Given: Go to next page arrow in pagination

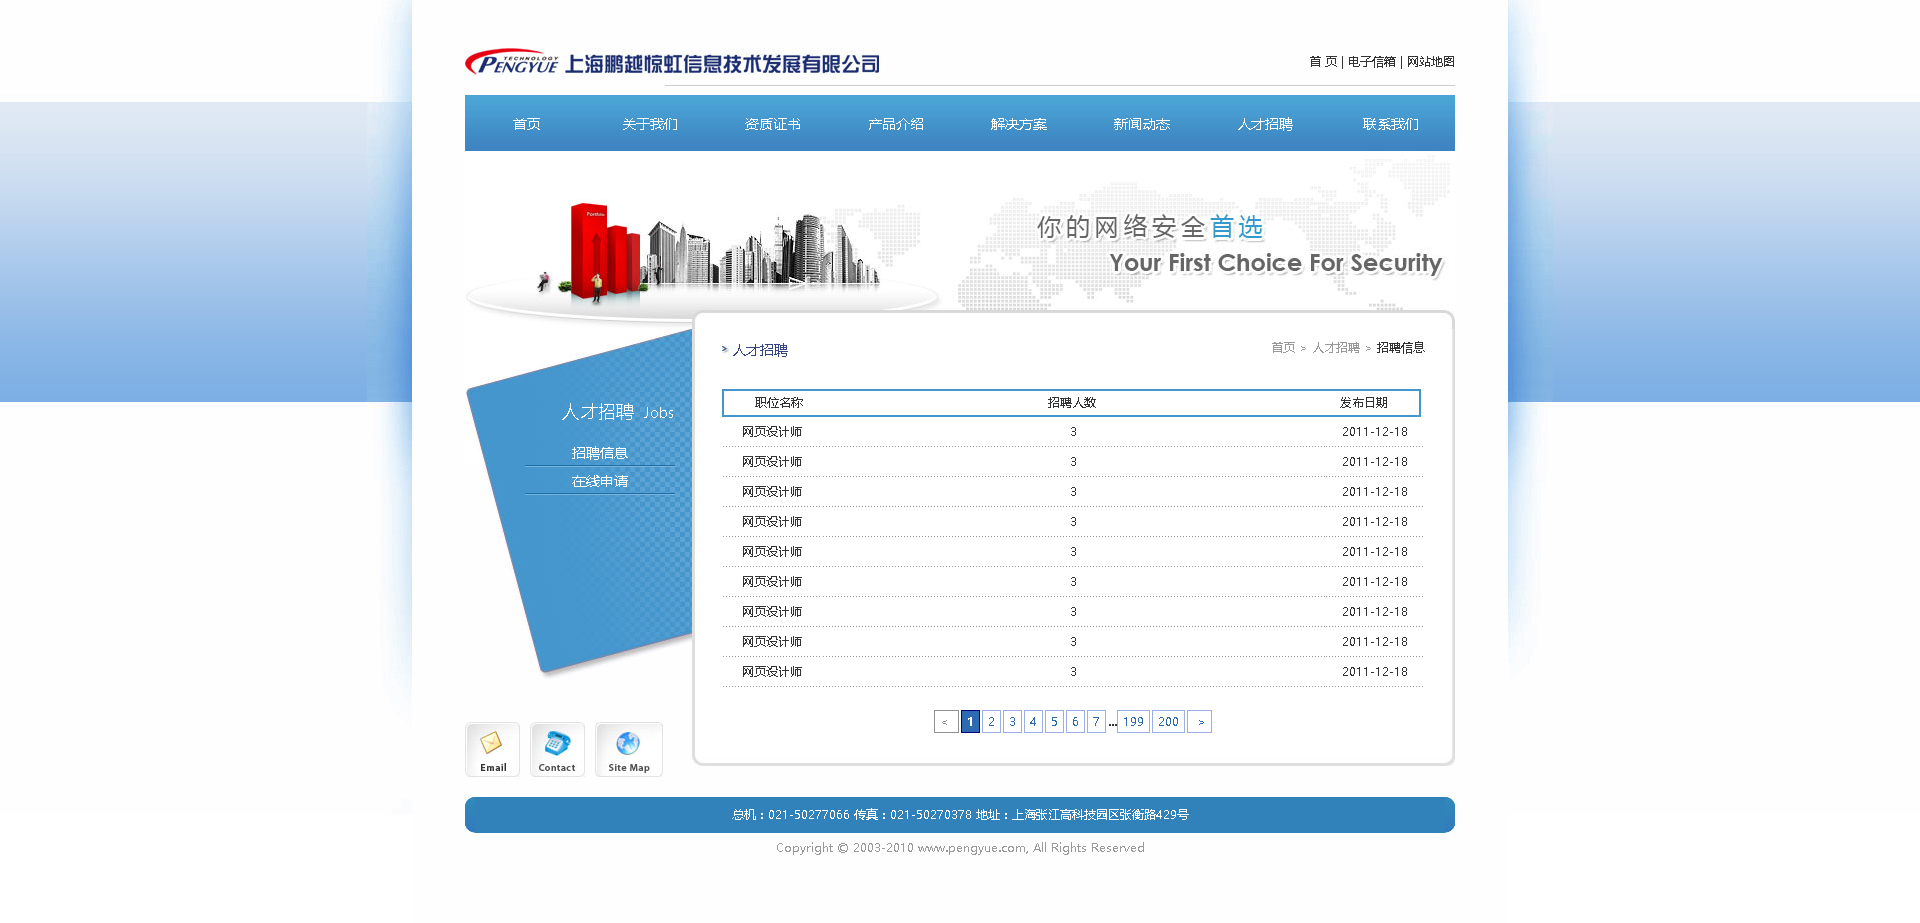Looking at the screenshot, I should click(1200, 722).
